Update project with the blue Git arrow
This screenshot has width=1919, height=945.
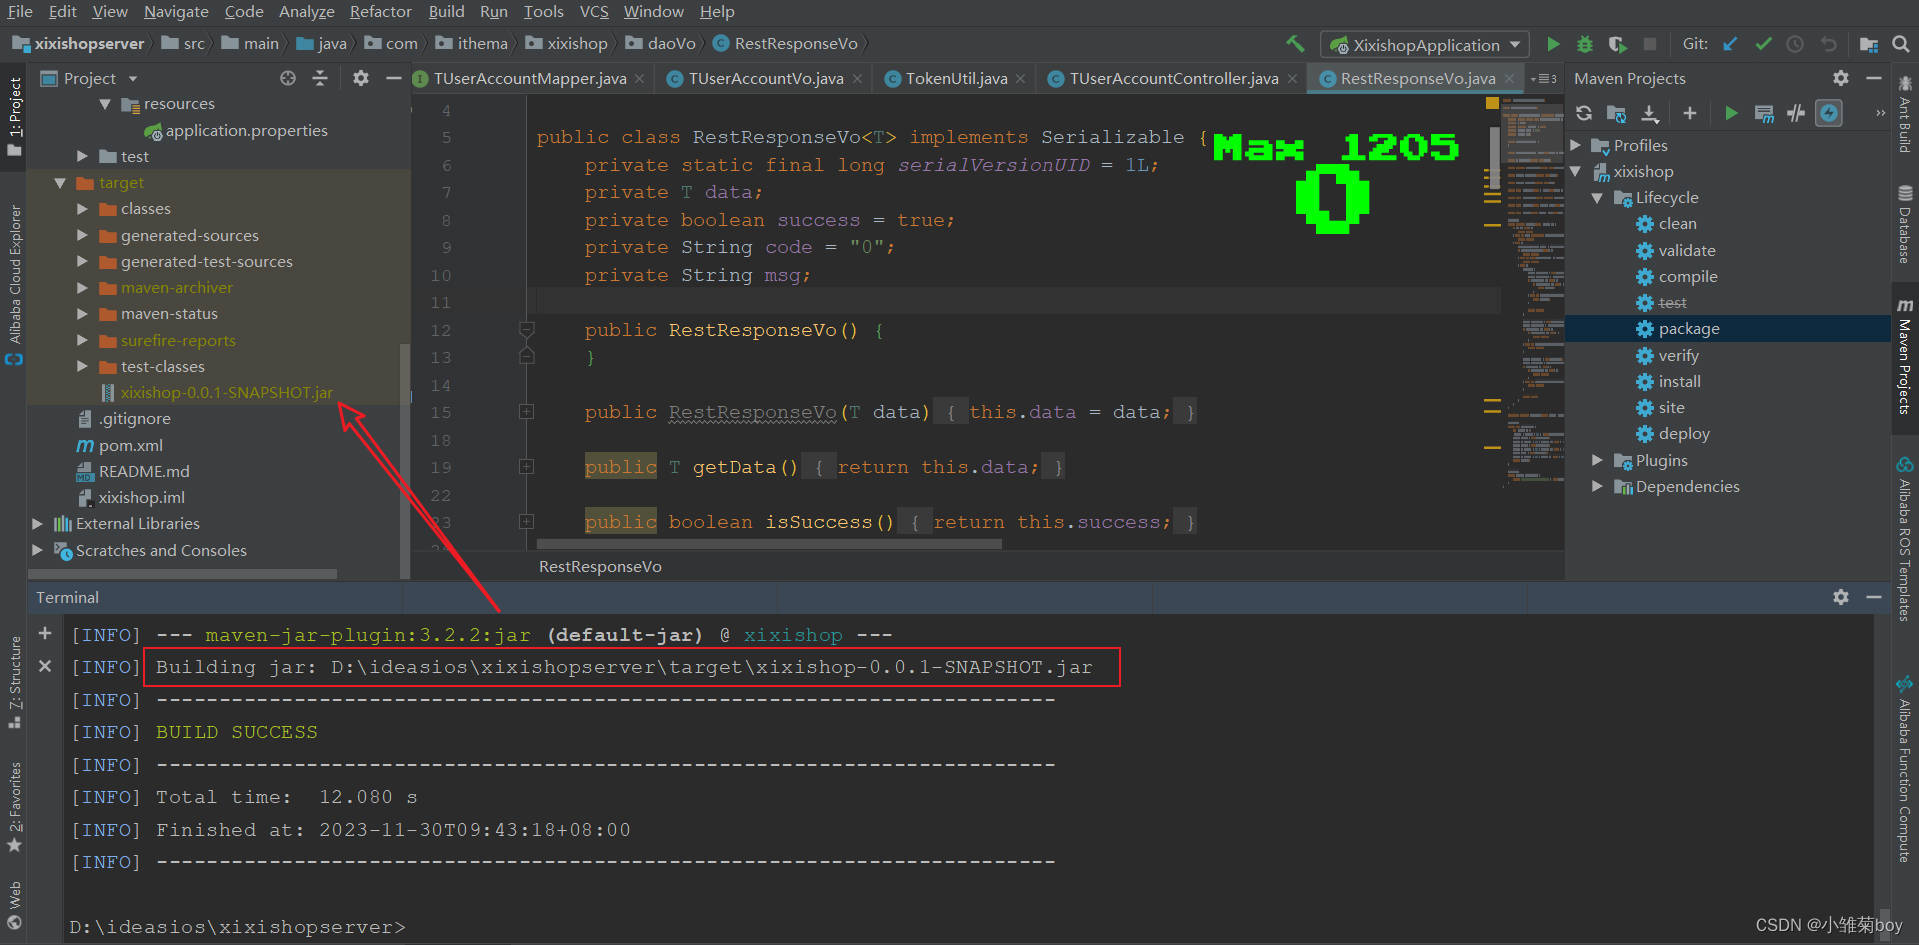coord(1731,43)
